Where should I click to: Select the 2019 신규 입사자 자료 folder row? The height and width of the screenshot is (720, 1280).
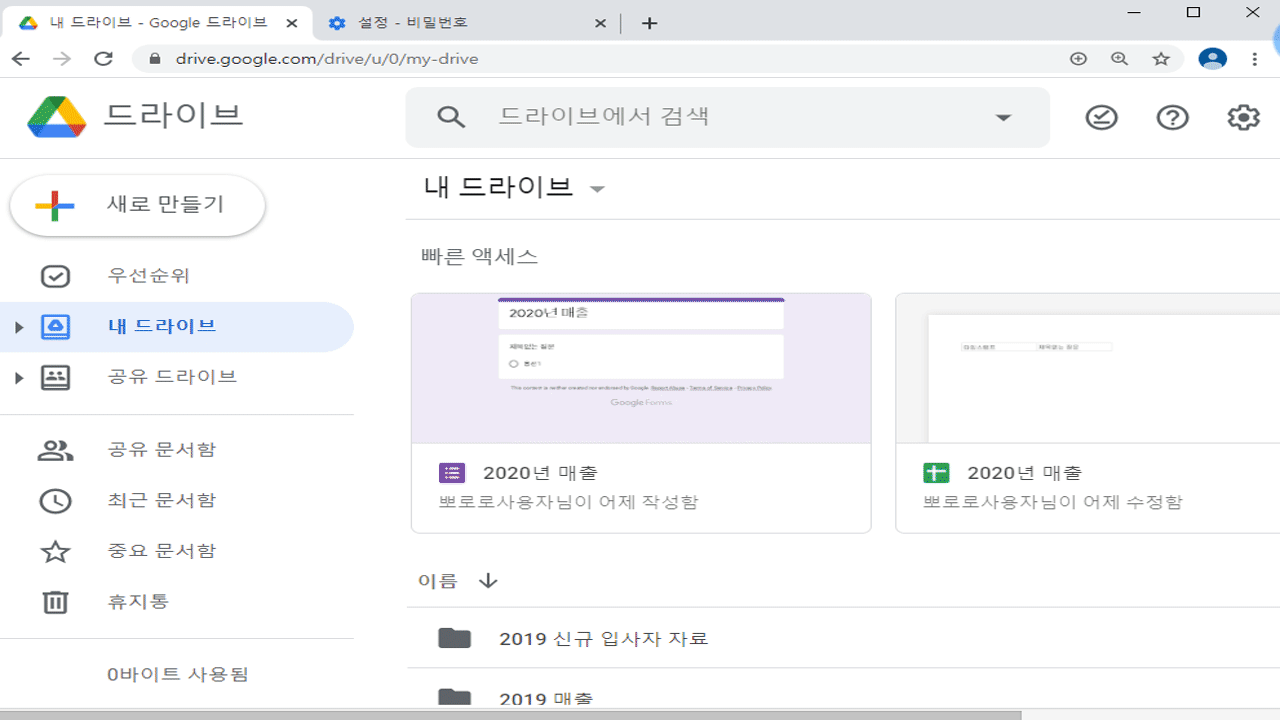pos(843,638)
